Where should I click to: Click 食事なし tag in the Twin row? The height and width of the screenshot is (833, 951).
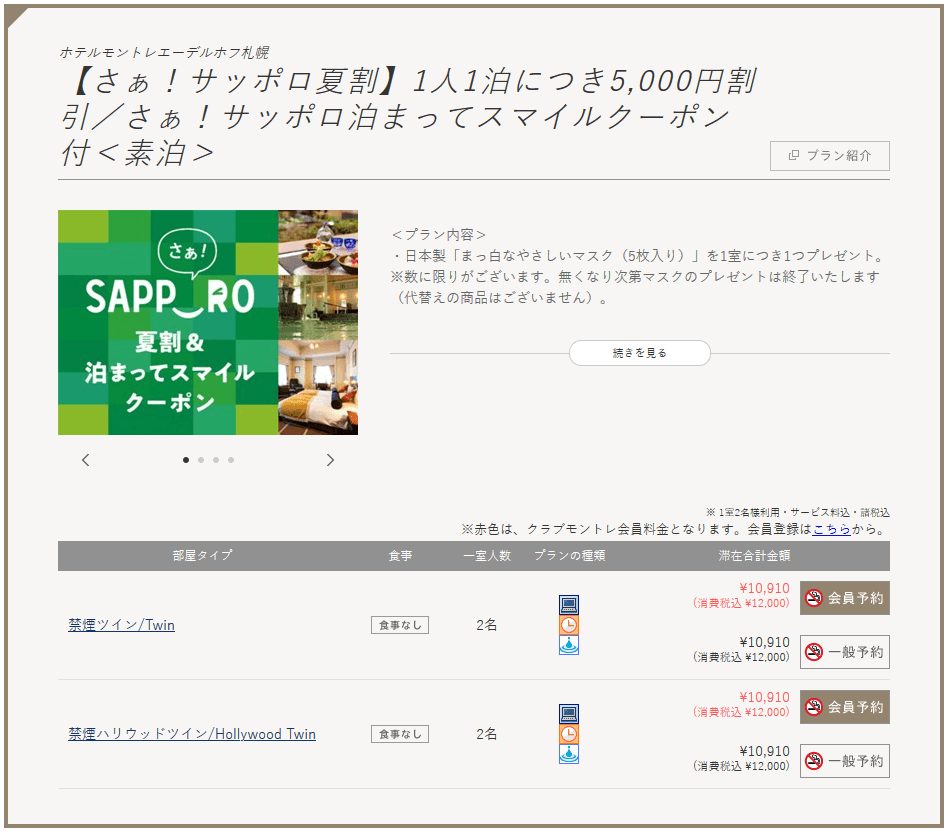click(400, 625)
